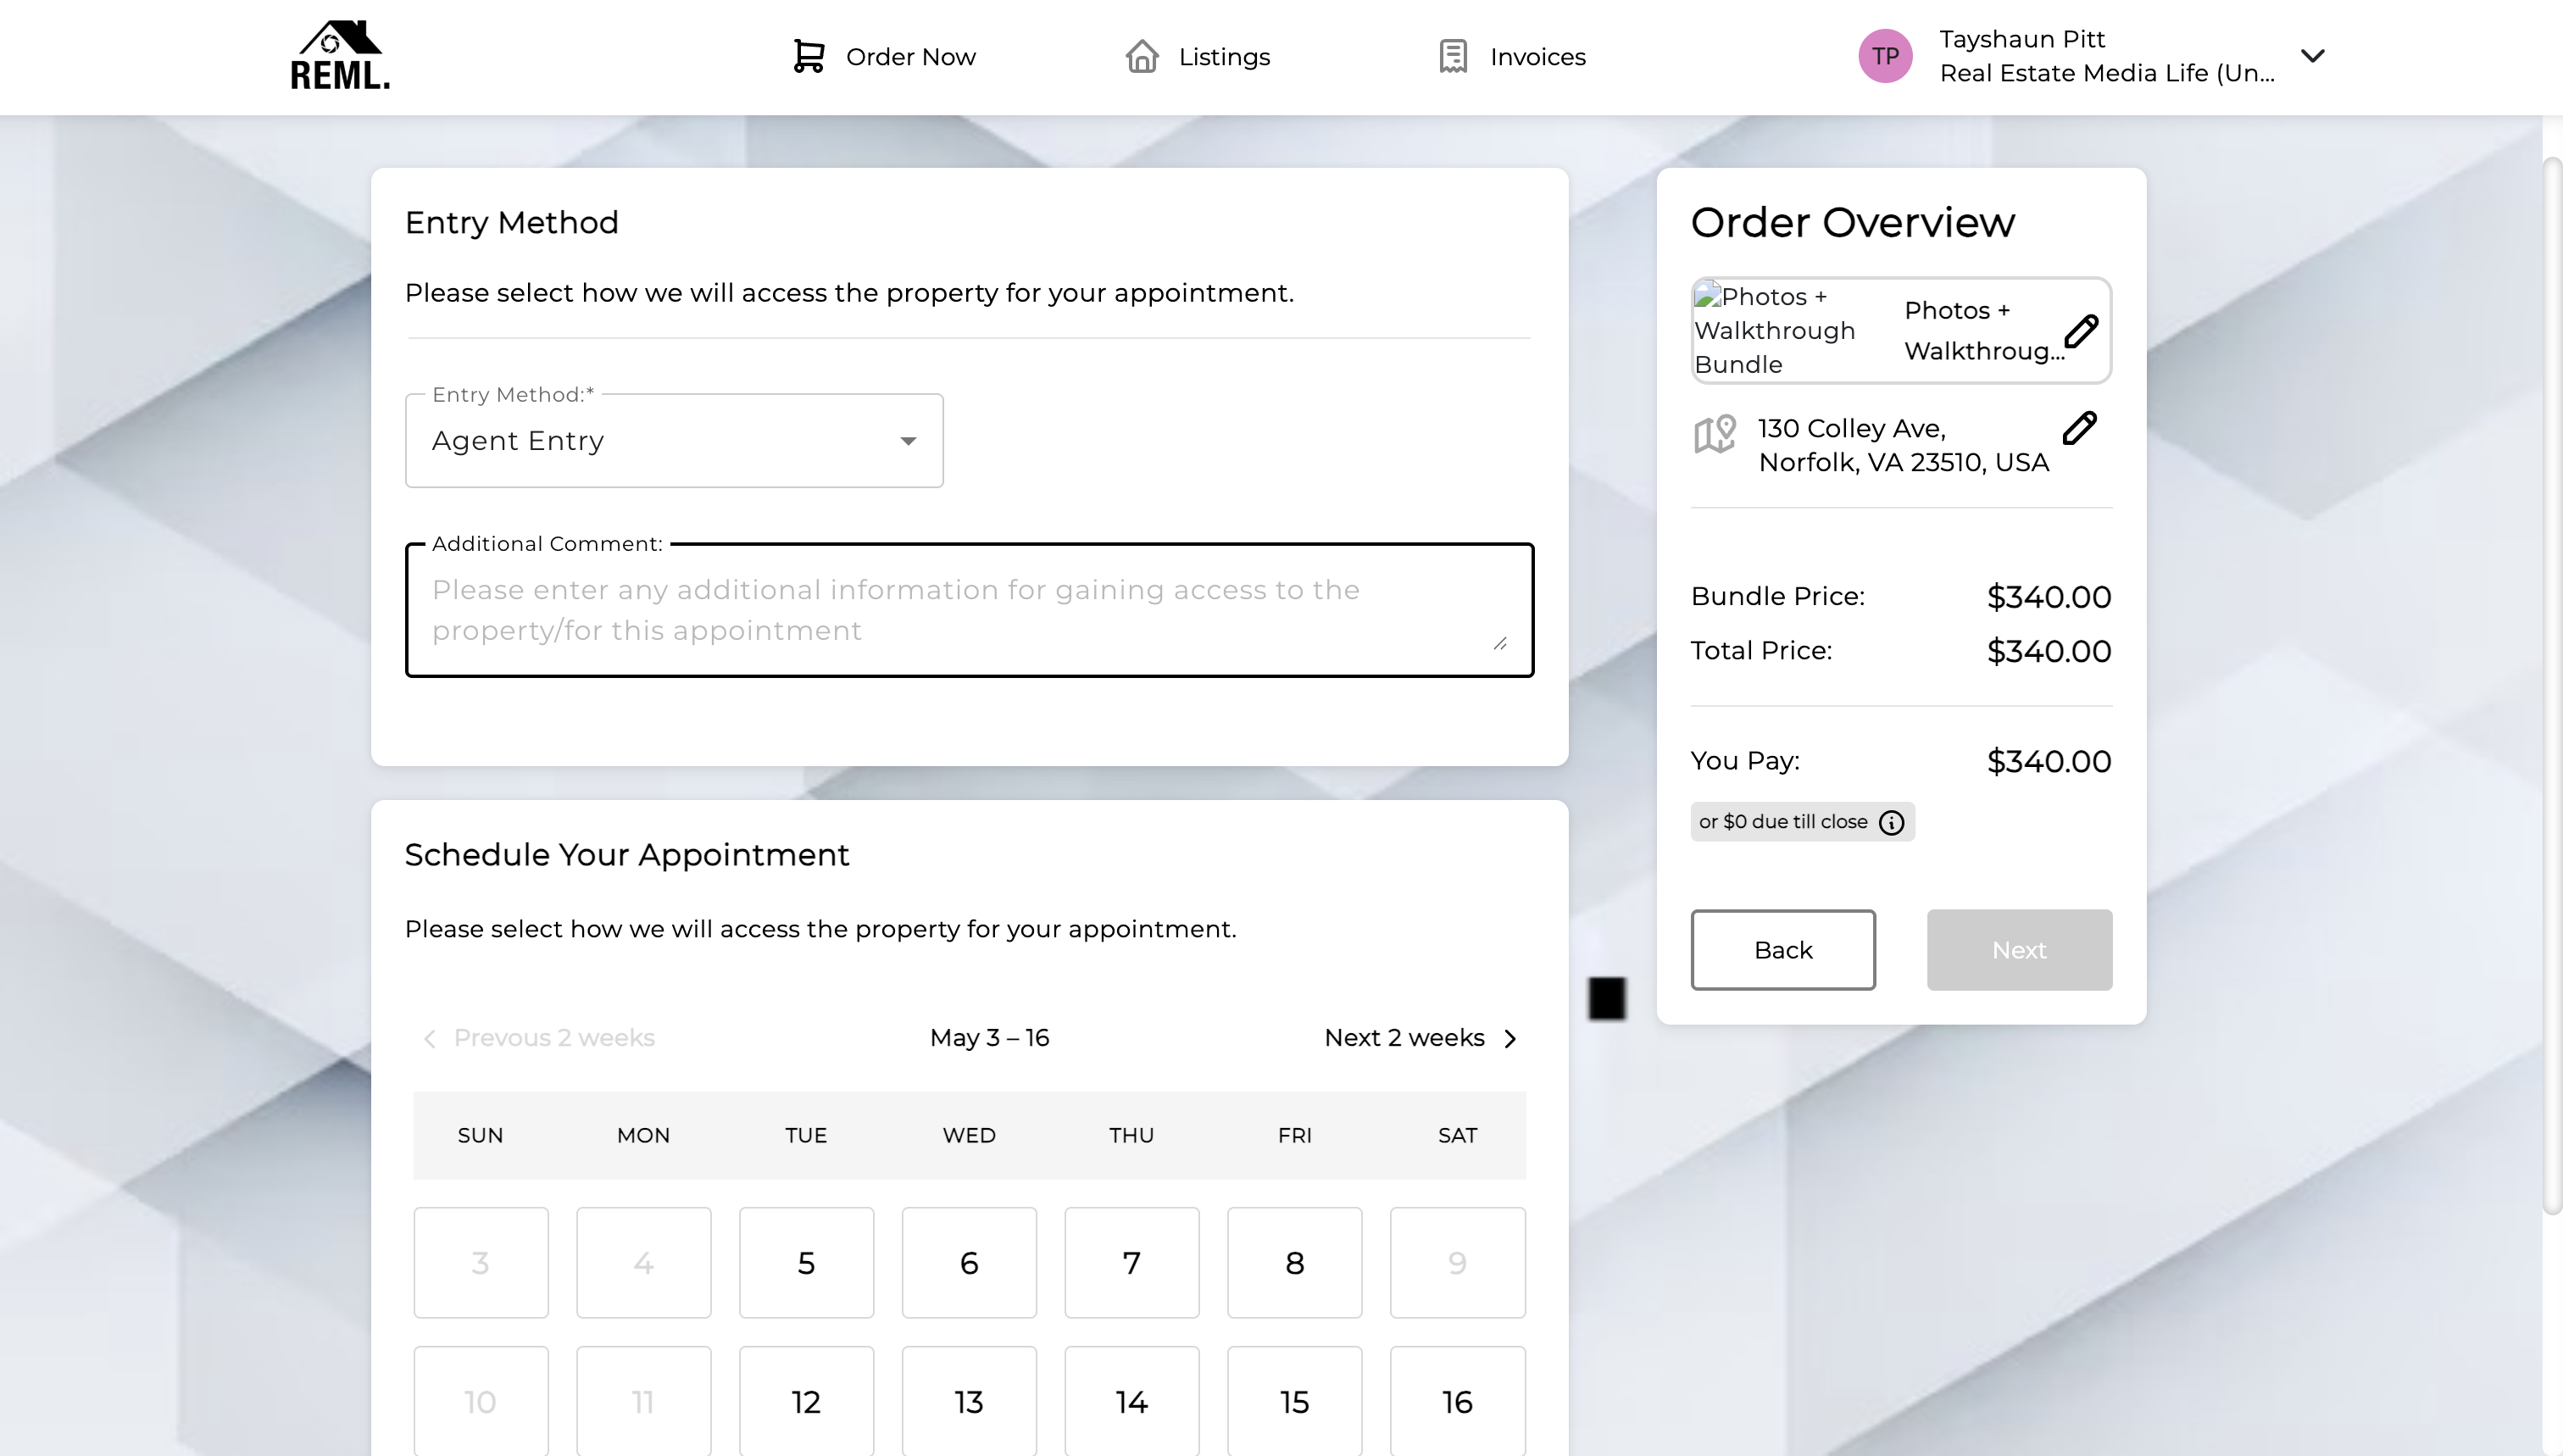This screenshot has height=1456, width=2563.
Task: Pick day 7 on the calendar
Action: [x=1132, y=1263]
